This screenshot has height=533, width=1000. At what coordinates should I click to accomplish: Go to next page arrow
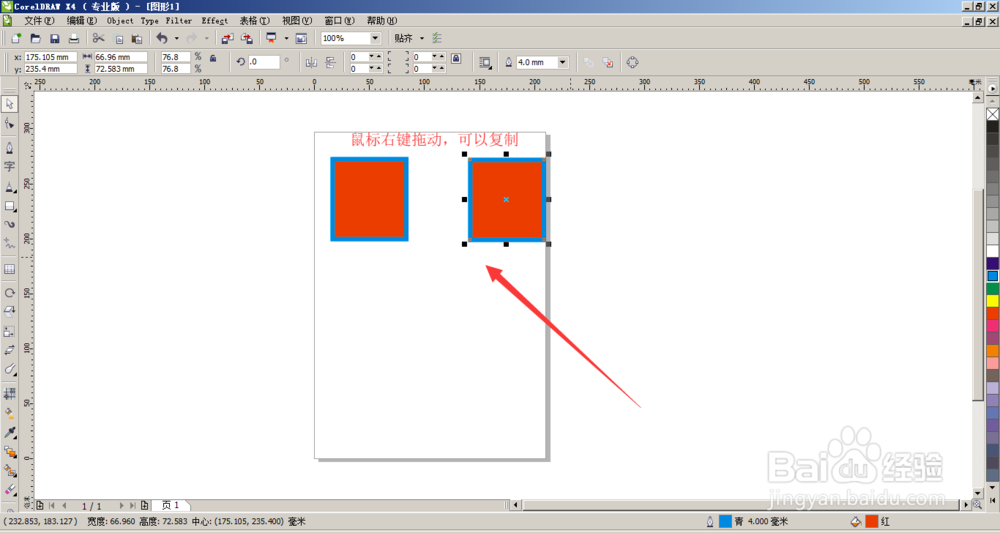pyautogui.click(x=121, y=506)
